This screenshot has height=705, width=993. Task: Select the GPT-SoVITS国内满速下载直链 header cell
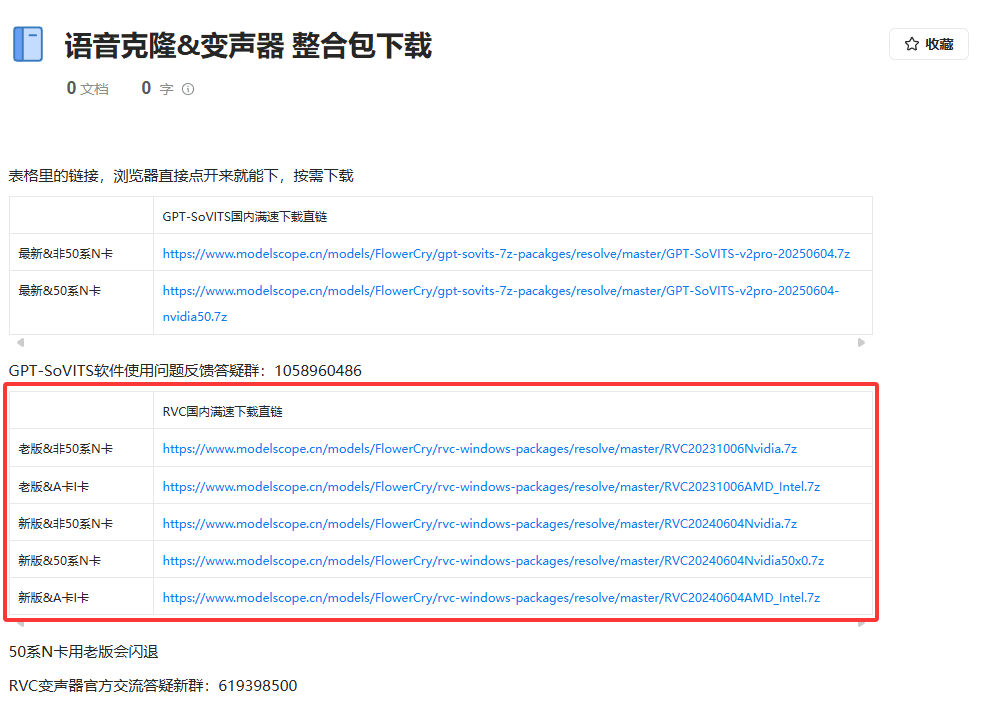point(245,216)
